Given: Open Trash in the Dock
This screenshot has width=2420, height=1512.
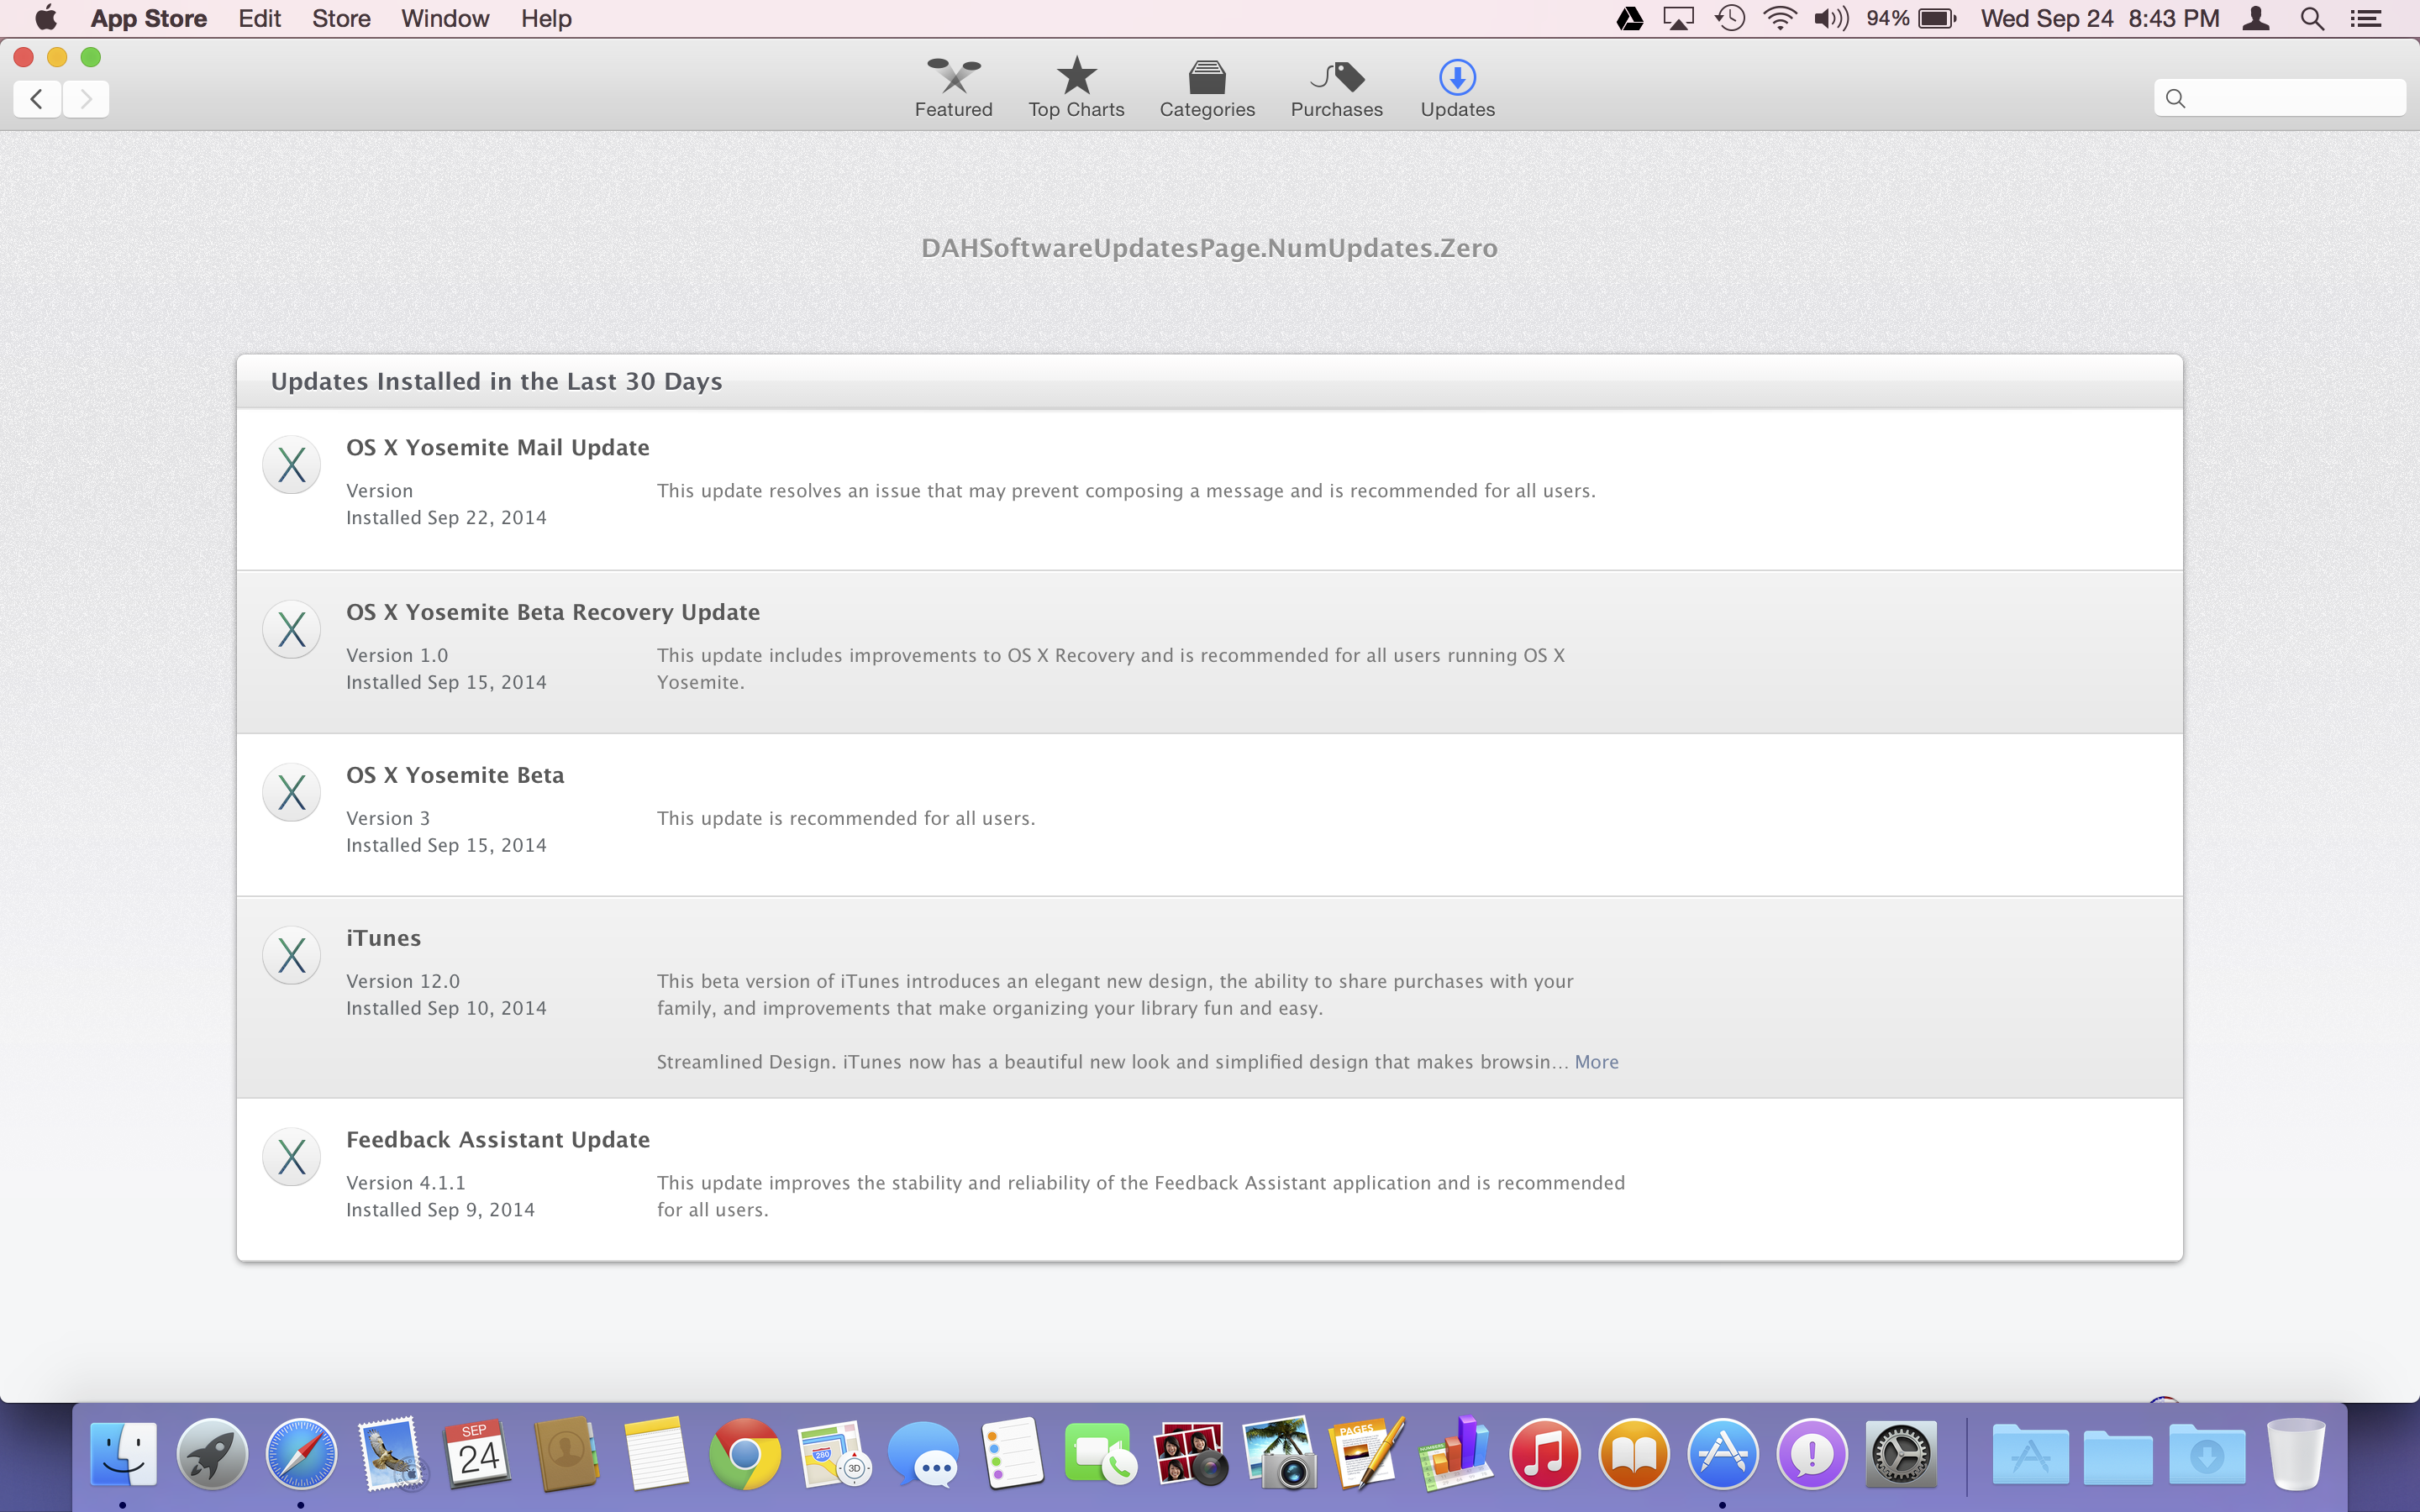Looking at the screenshot, I should point(2296,1454).
